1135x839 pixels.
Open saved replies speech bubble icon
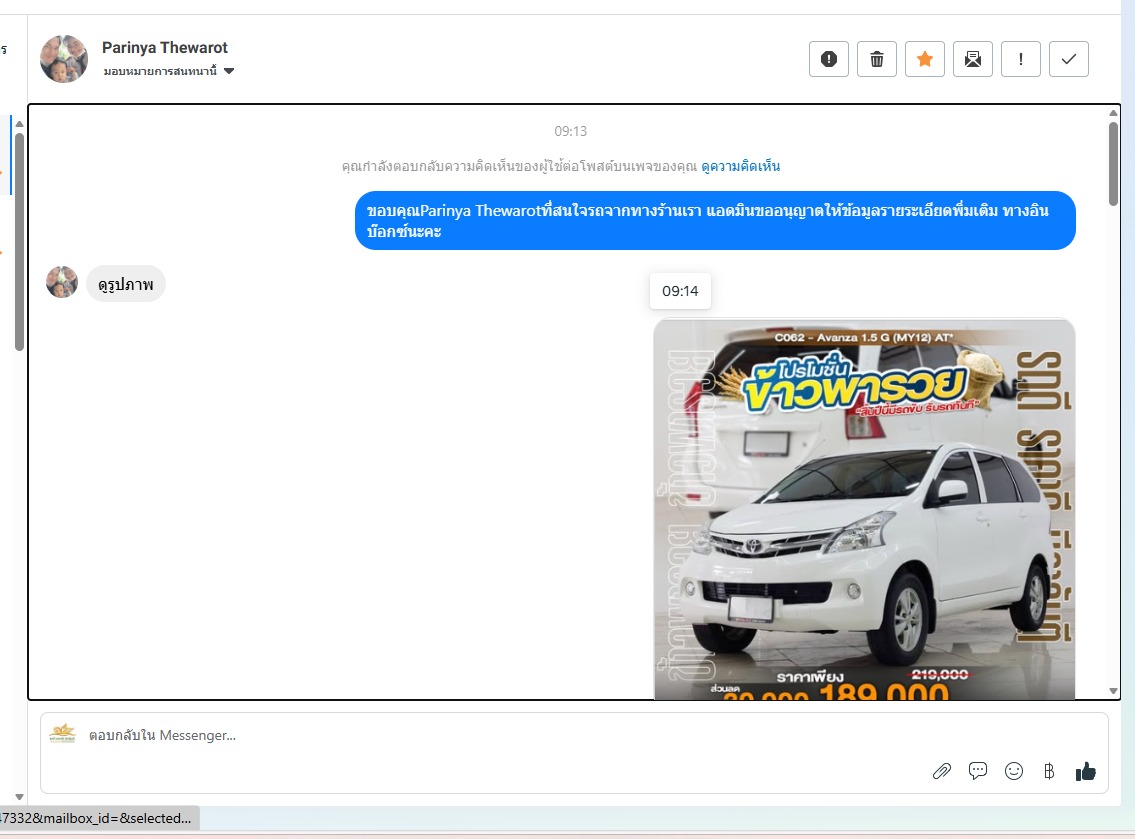[978, 771]
